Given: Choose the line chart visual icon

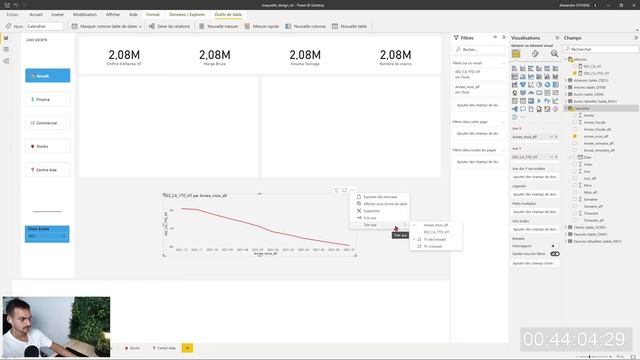Looking at the screenshot, I should tap(515, 76).
